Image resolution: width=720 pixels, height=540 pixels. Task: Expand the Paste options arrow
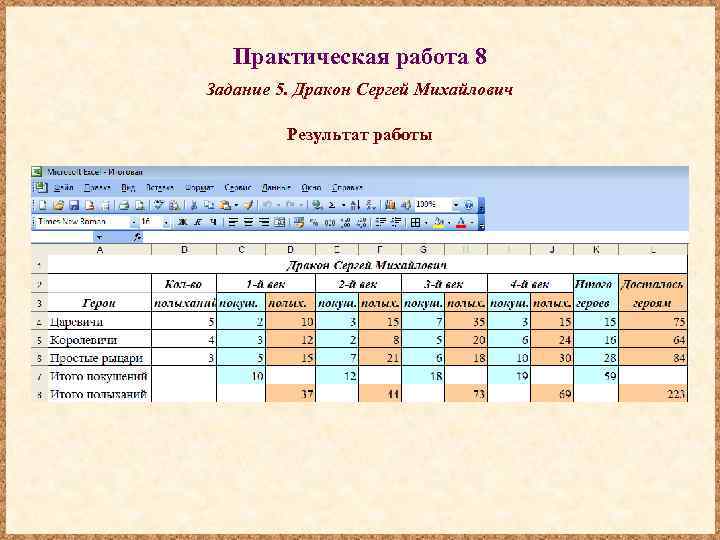point(236,205)
